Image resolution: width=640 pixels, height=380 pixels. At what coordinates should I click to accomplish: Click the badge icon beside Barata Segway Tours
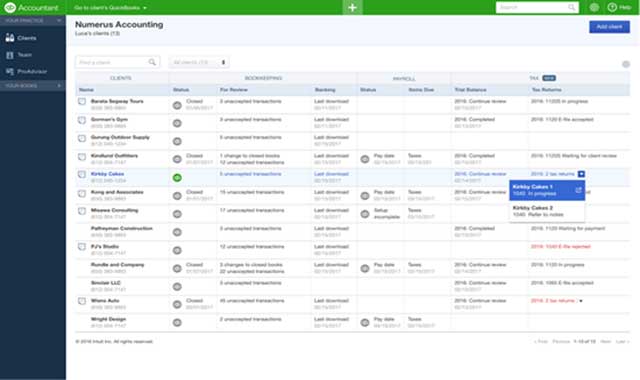pyautogui.click(x=82, y=102)
